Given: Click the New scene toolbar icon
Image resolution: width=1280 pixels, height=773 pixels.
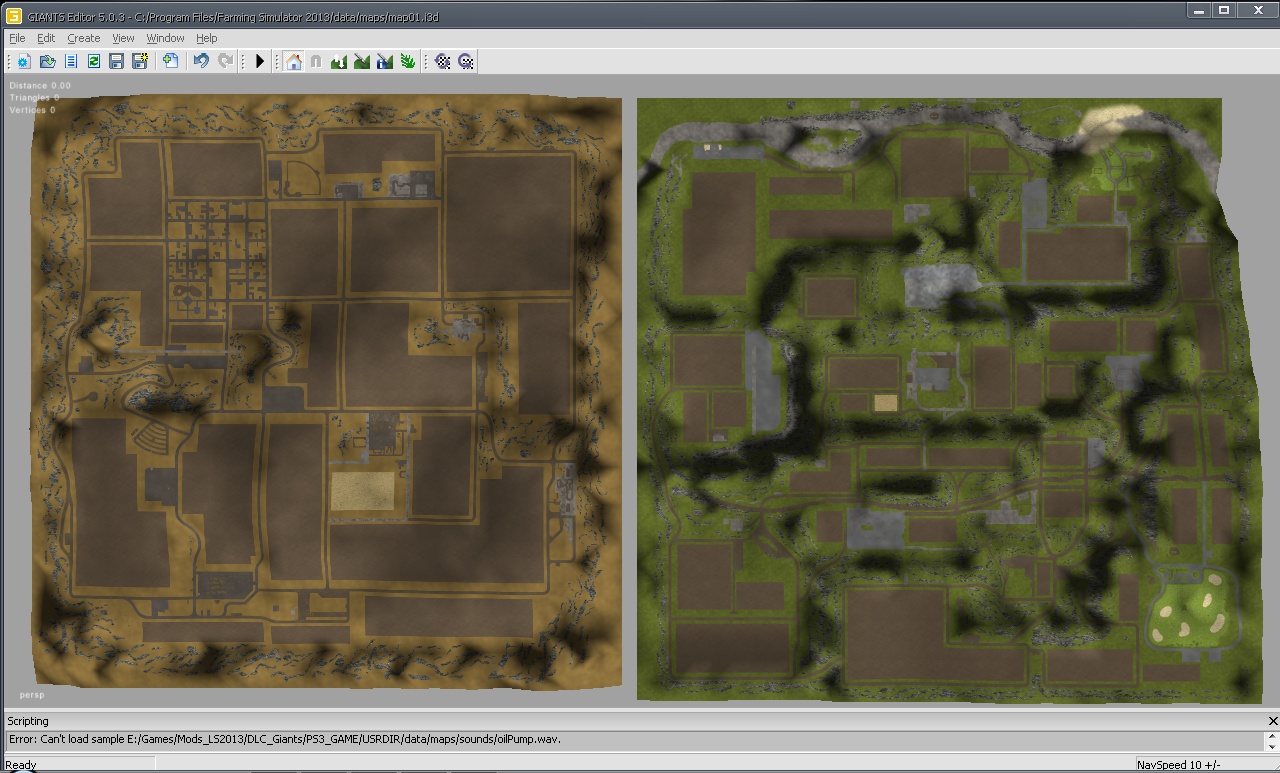Looking at the screenshot, I should coord(24,62).
